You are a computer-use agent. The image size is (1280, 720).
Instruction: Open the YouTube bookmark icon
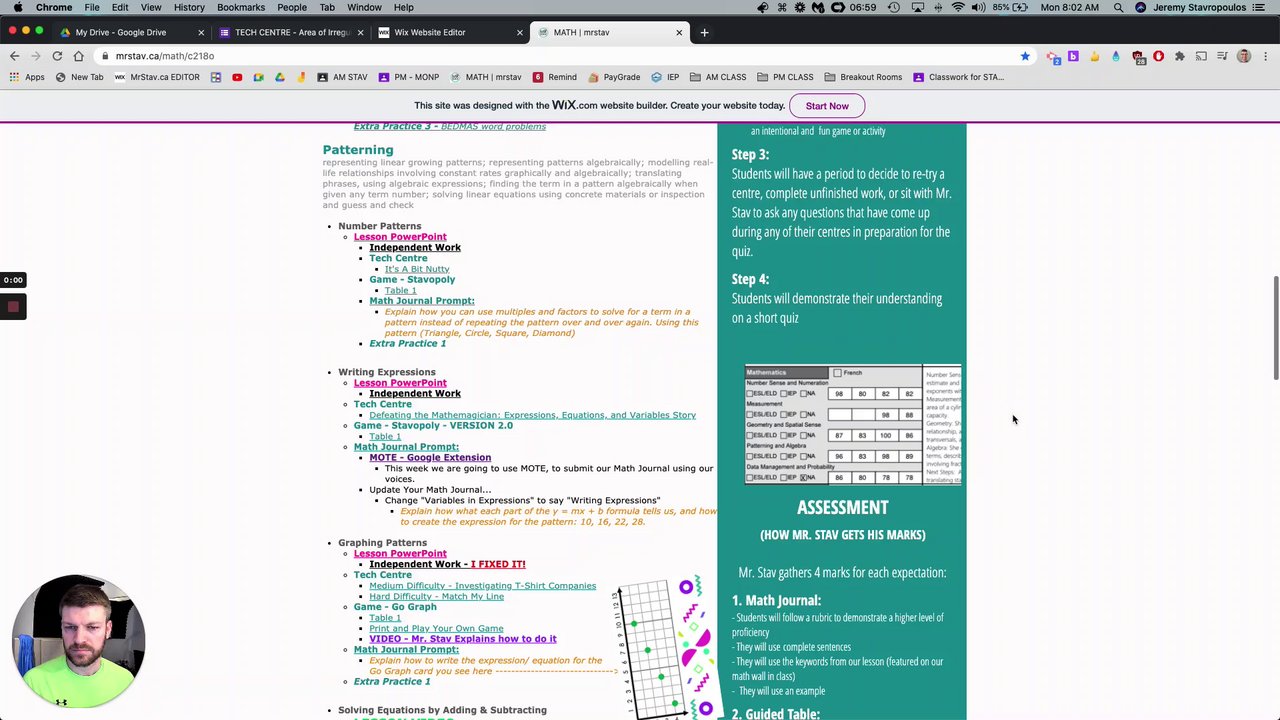pos(237,77)
